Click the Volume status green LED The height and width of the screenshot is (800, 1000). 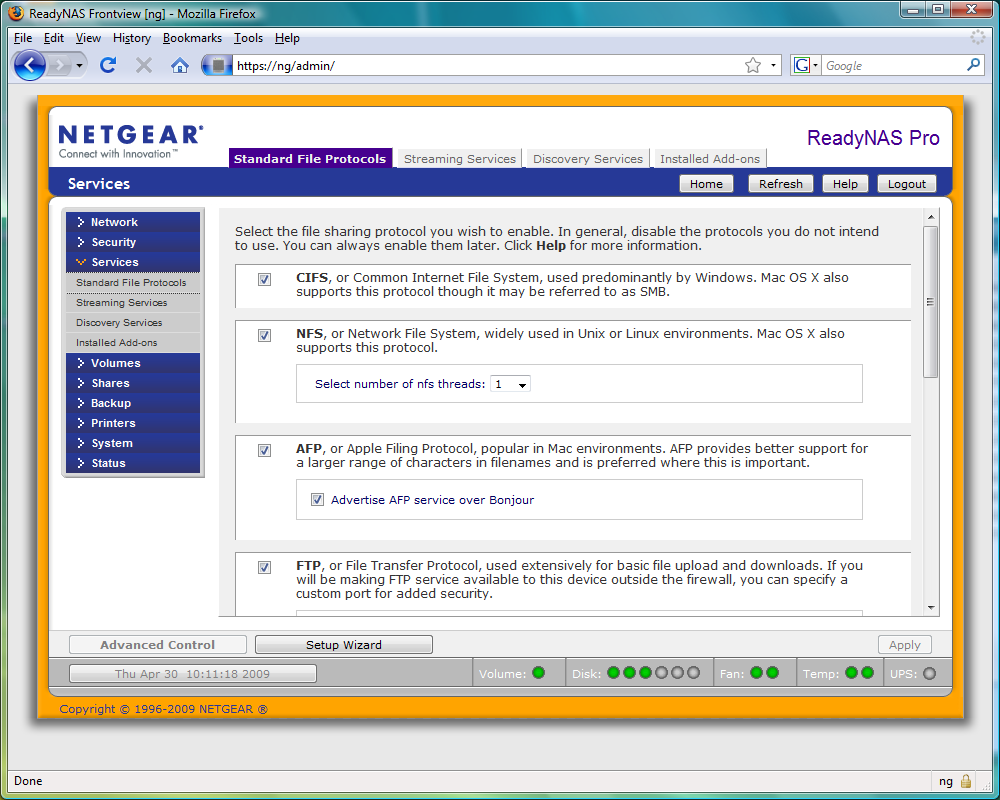pyautogui.click(x=538, y=673)
